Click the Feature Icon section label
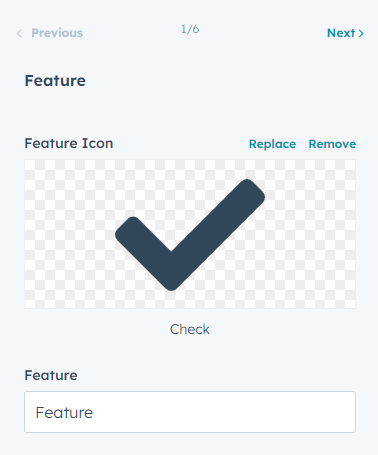This screenshot has width=378, height=455. 69,143
